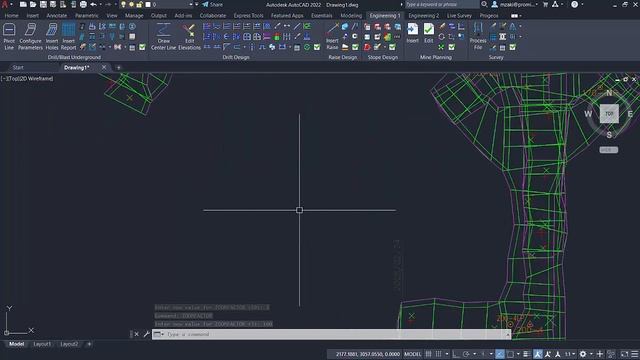Open the Annotate ribbon tab

click(x=57, y=16)
